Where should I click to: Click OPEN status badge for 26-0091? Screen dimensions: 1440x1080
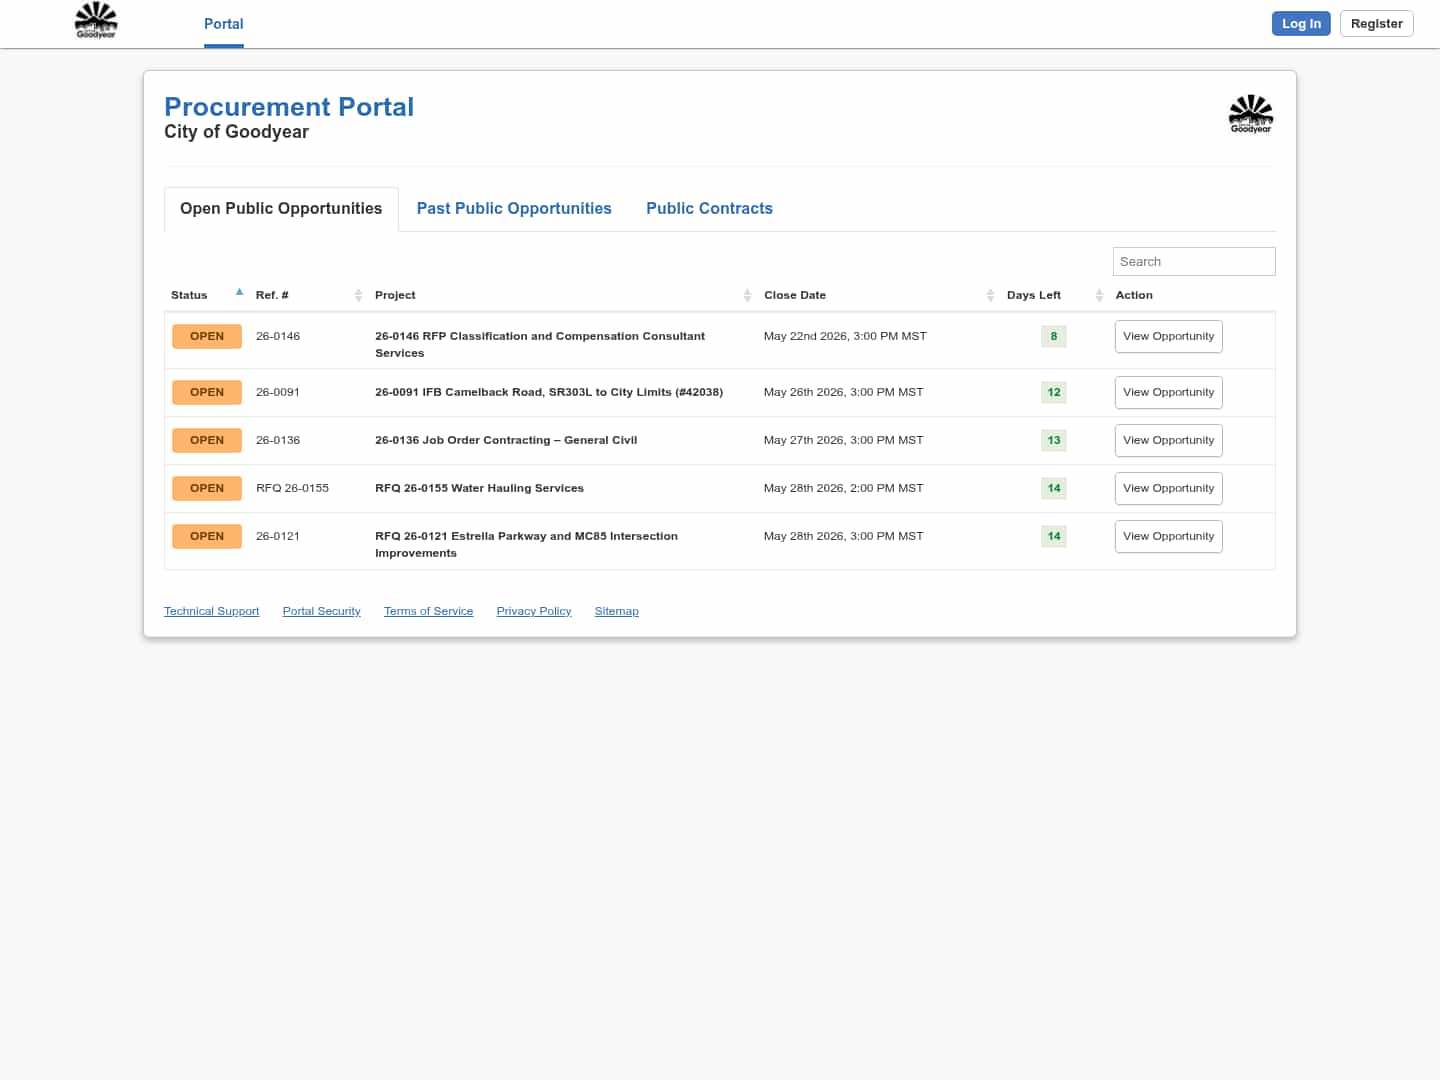207,393
